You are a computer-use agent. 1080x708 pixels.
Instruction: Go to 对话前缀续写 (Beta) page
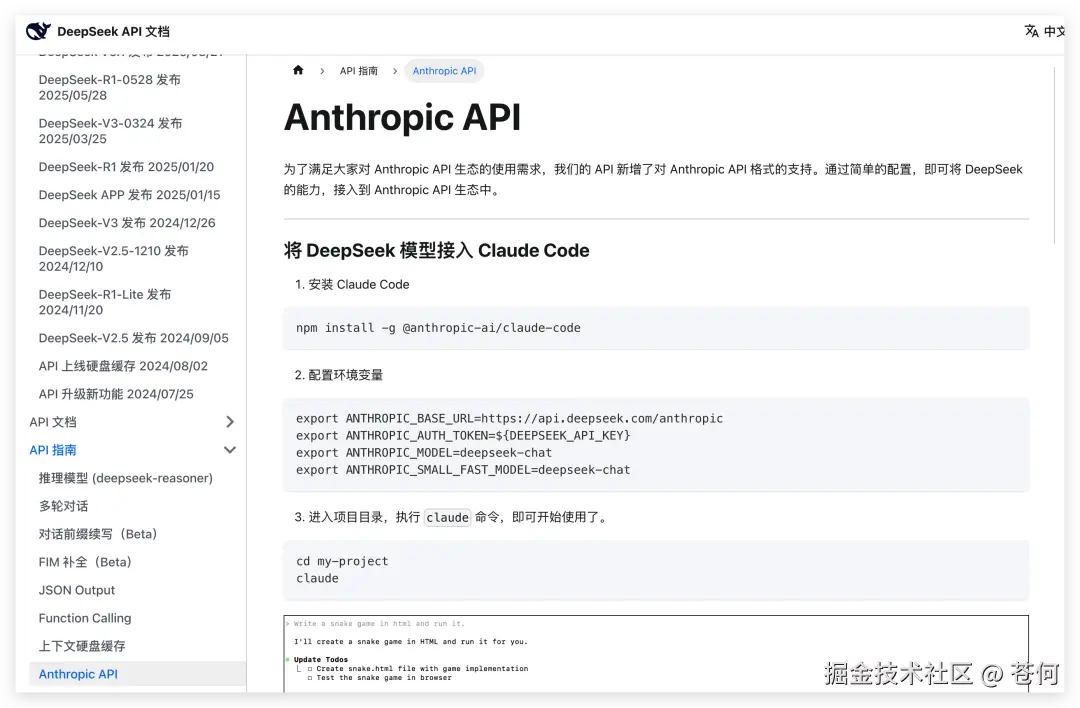98,534
